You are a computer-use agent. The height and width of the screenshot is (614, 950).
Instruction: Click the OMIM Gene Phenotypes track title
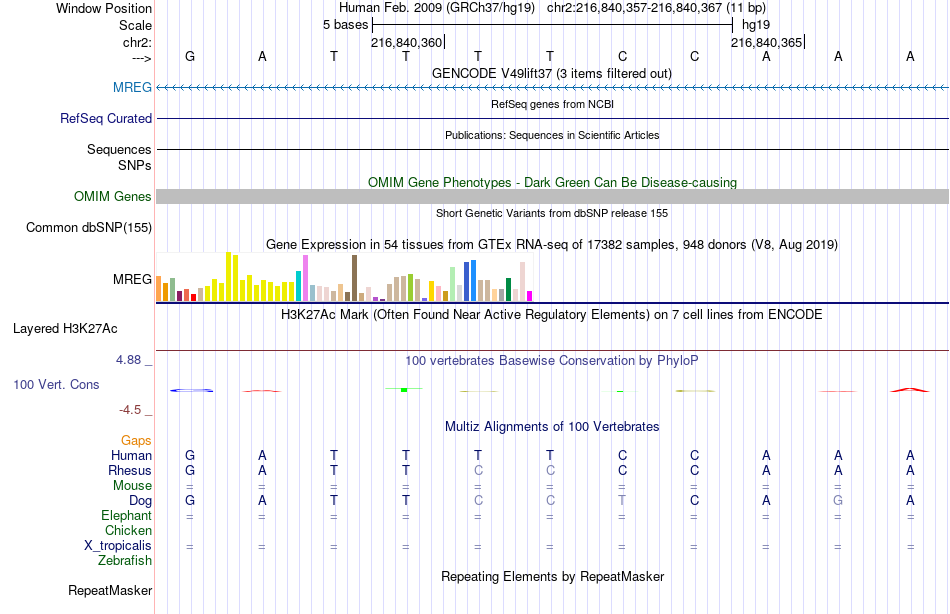[552, 182]
